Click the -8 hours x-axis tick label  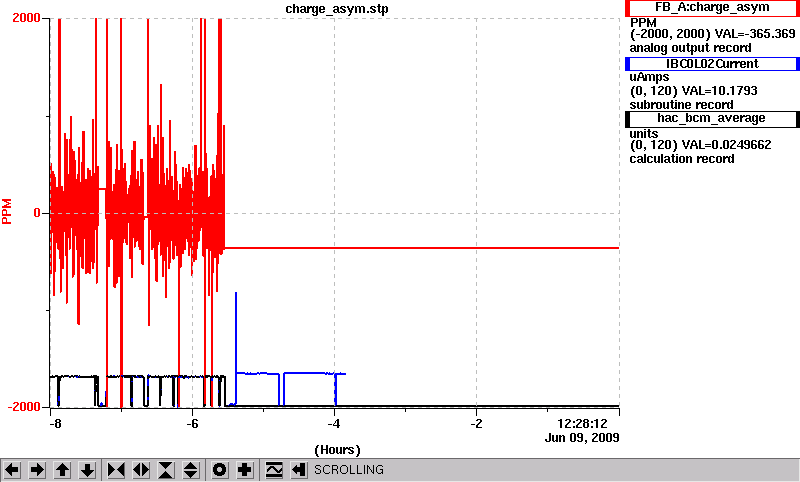(x=55, y=424)
